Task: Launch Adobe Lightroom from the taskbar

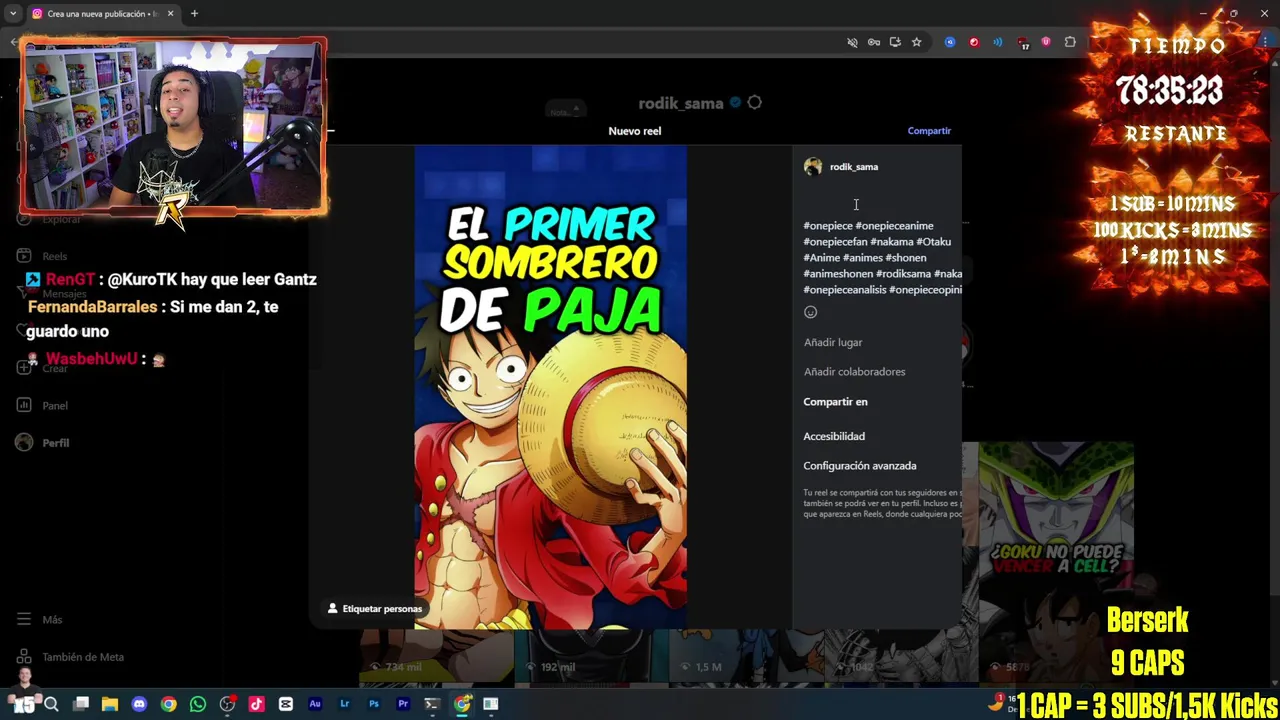Action: 344,704
